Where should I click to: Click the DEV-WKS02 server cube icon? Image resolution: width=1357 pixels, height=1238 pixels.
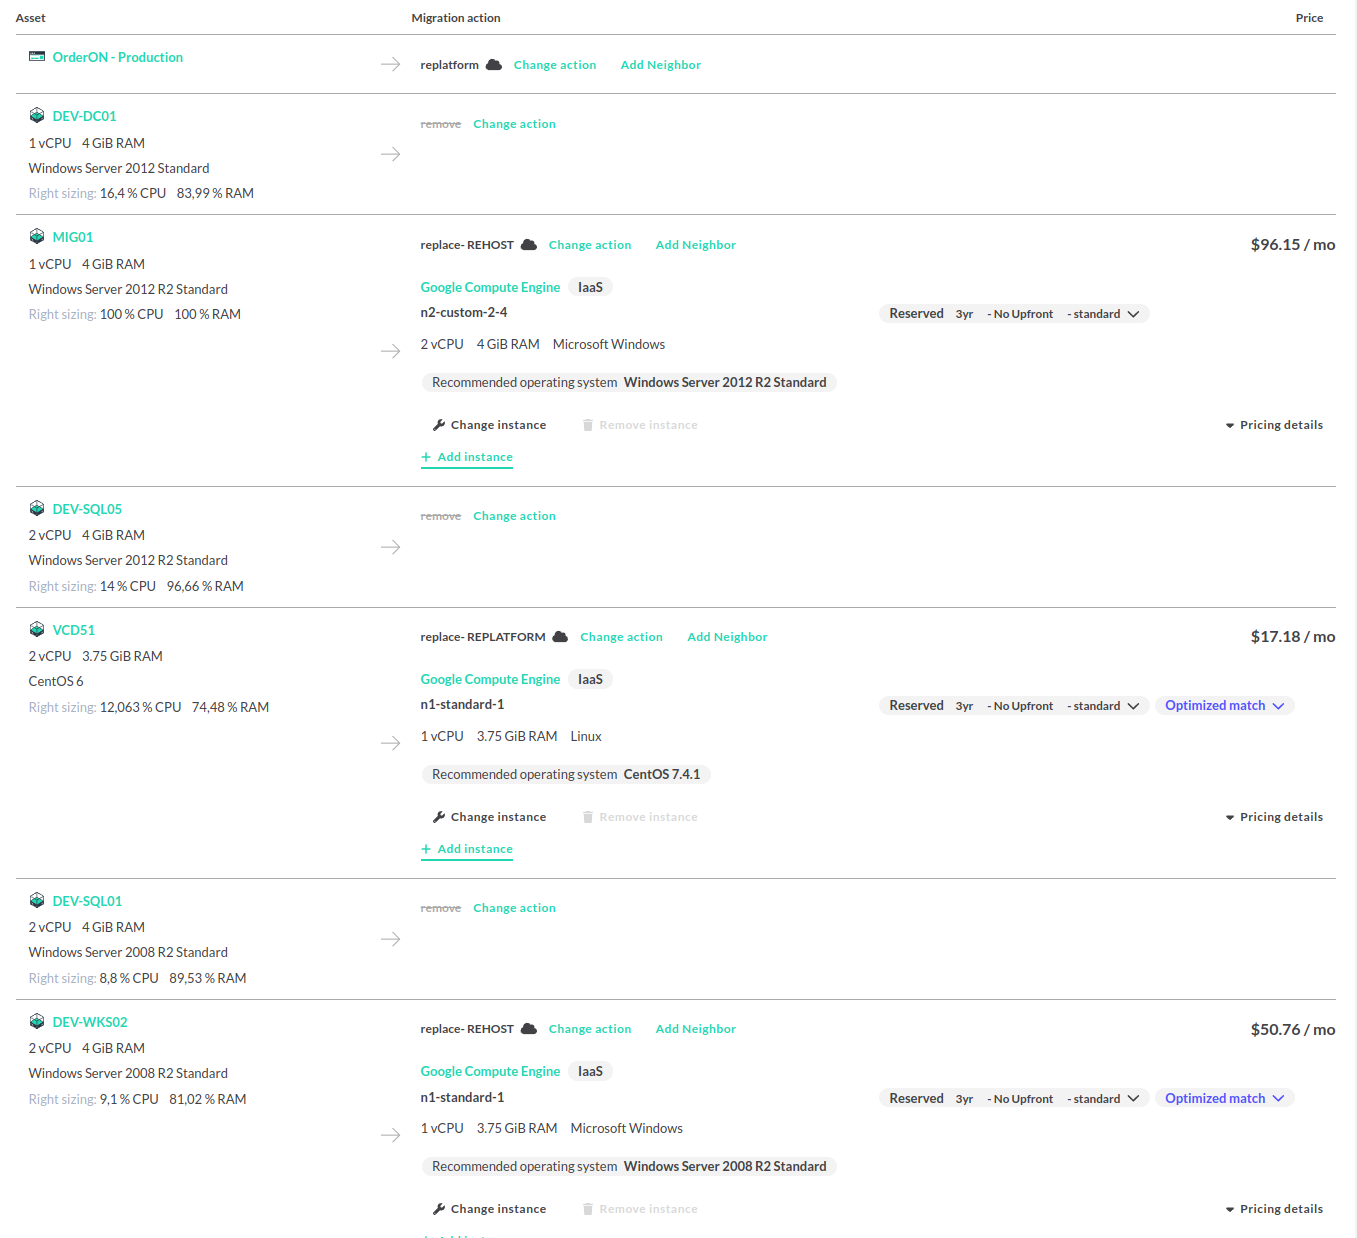coord(37,1022)
